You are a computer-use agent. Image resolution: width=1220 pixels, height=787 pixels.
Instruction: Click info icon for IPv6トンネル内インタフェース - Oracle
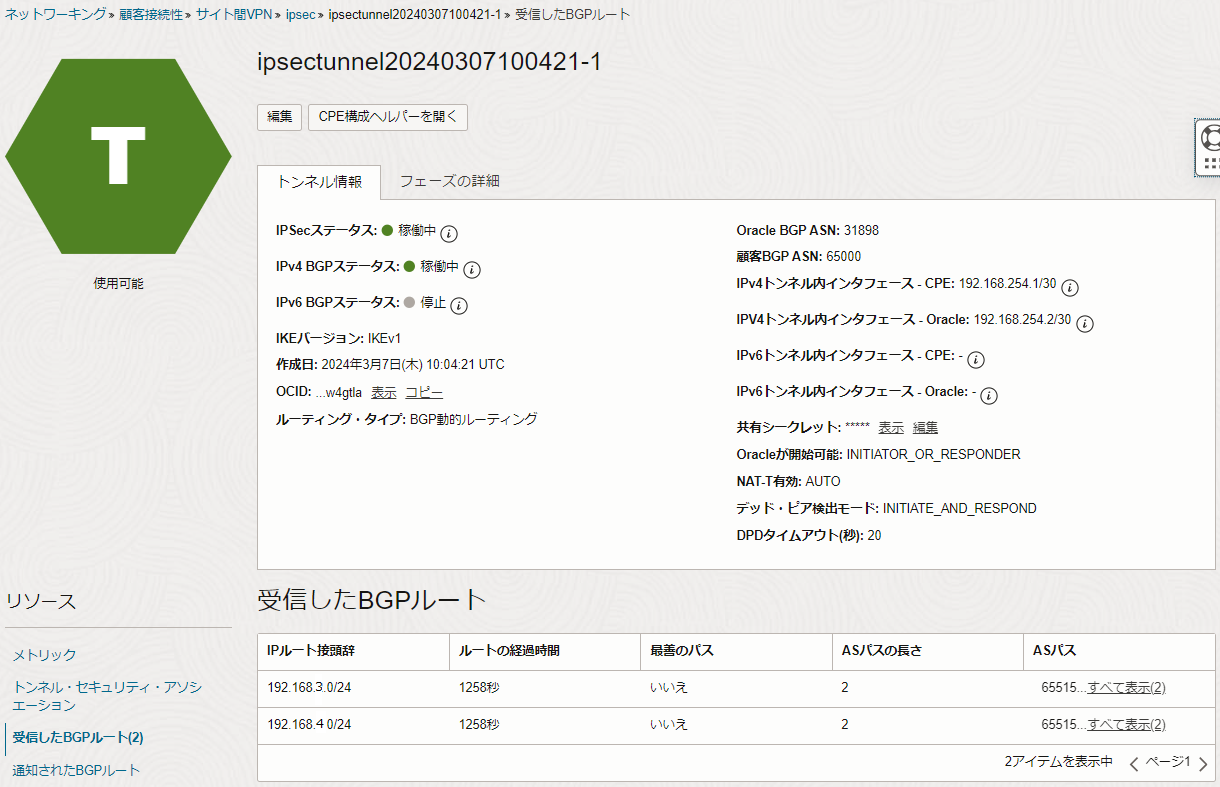(989, 395)
